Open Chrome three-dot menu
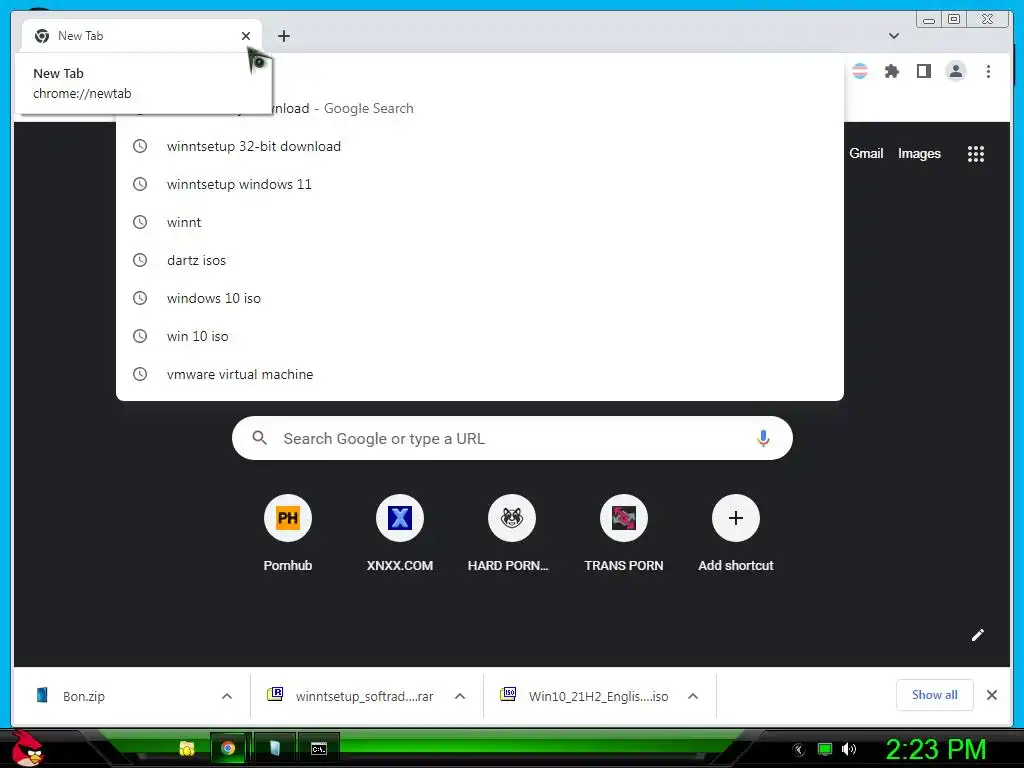 tap(988, 71)
